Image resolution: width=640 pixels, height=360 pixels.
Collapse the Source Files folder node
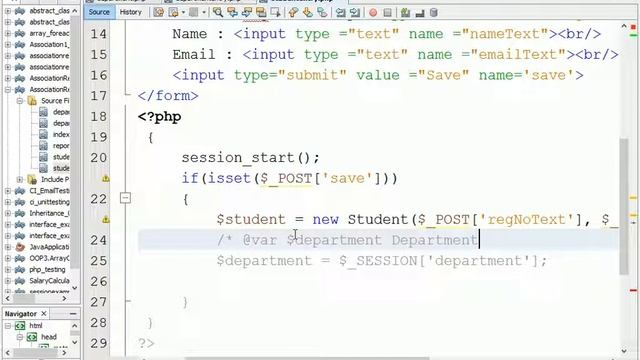point(19,100)
